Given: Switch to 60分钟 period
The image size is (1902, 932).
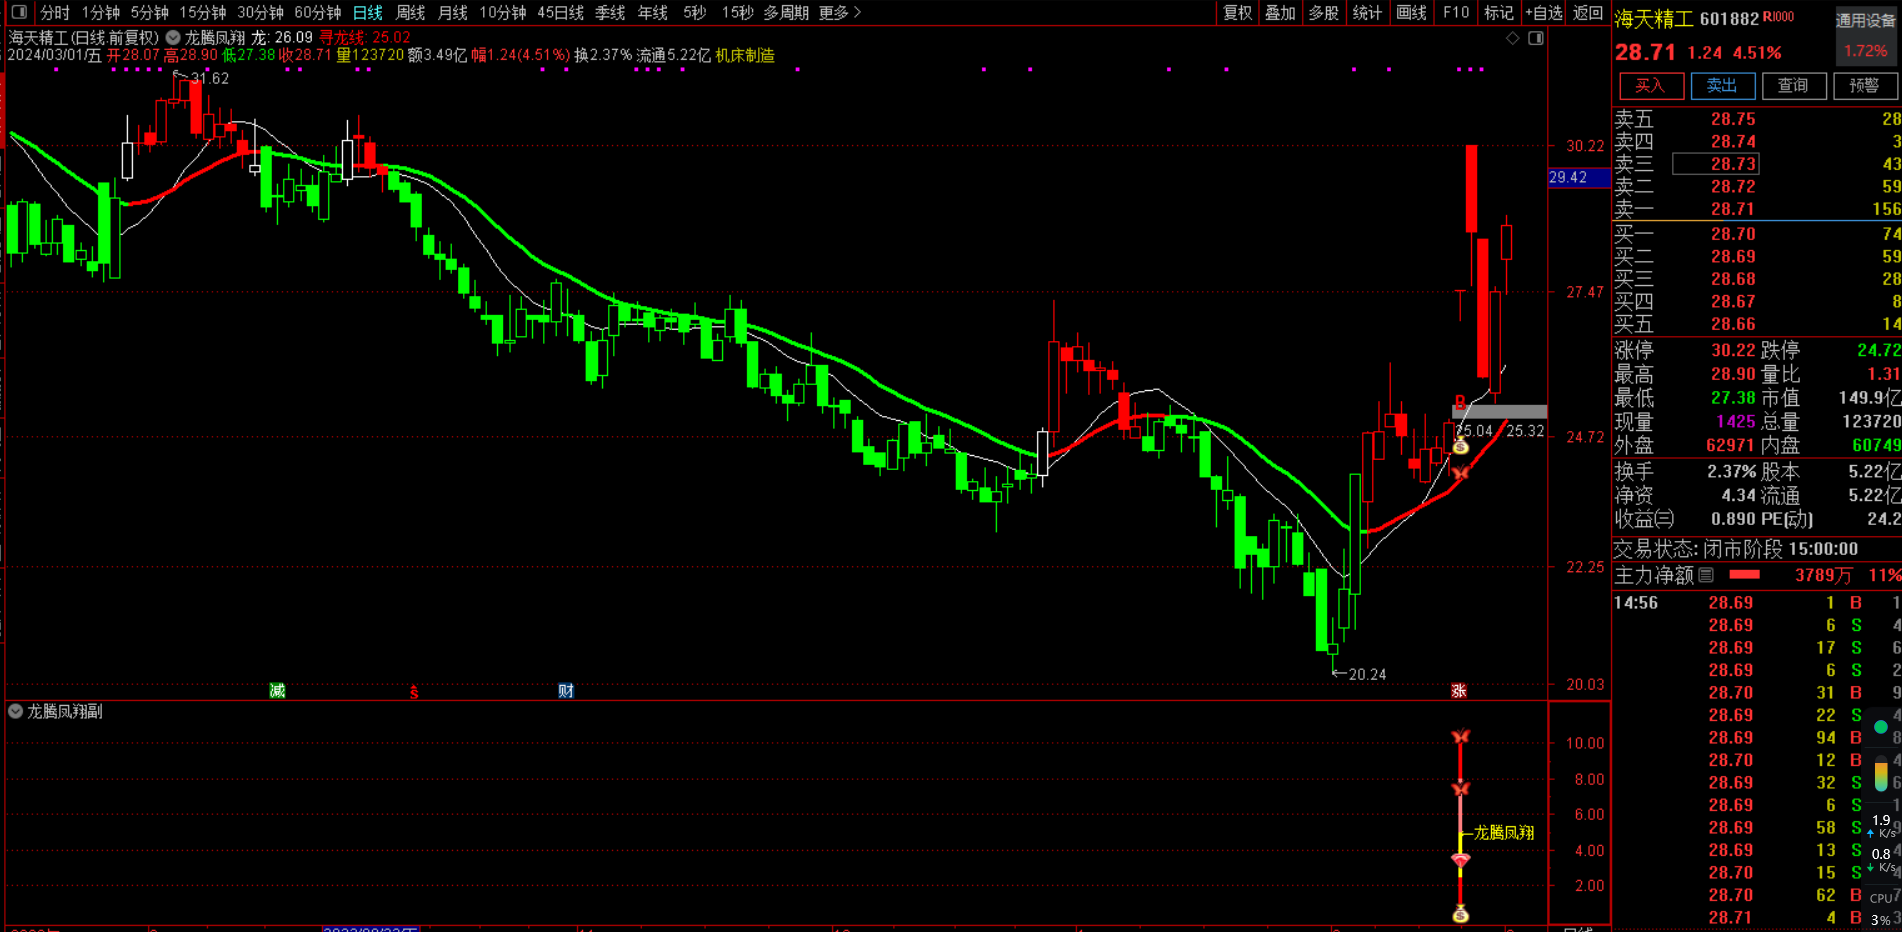Looking at the screenshot, I should 318,12.
